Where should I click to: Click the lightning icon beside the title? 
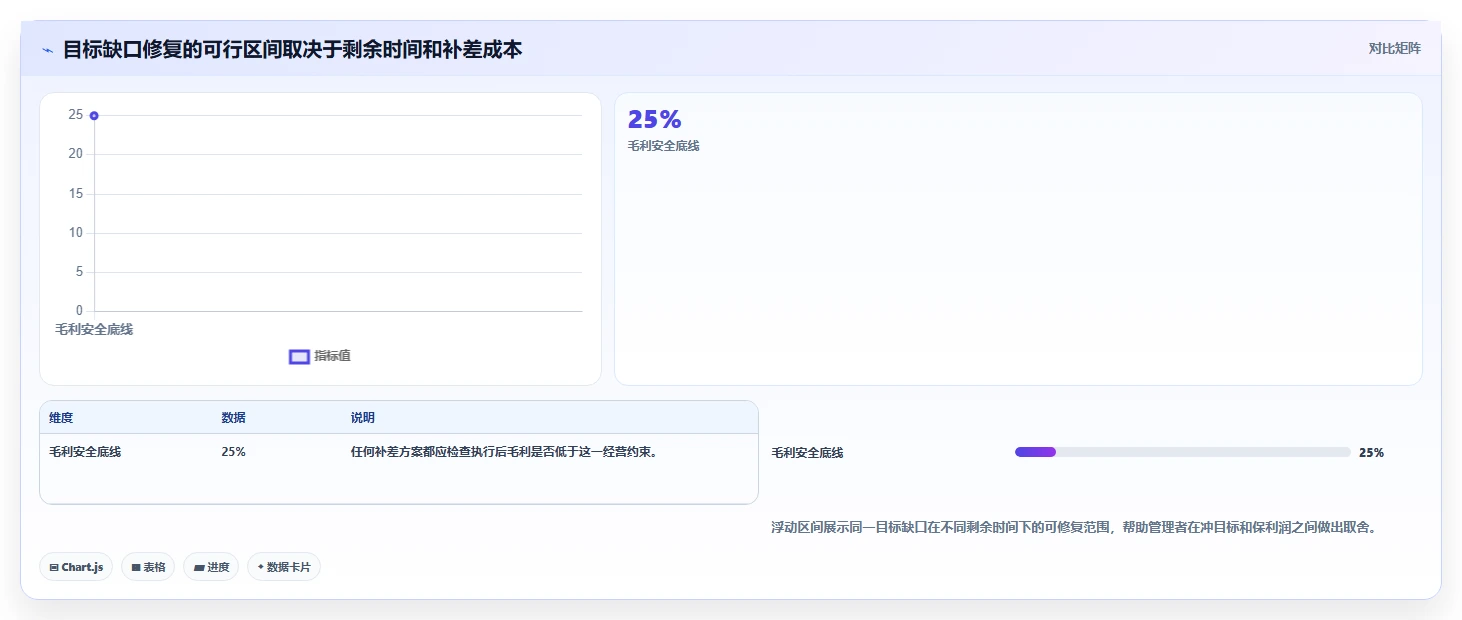[x=47, y=50]
